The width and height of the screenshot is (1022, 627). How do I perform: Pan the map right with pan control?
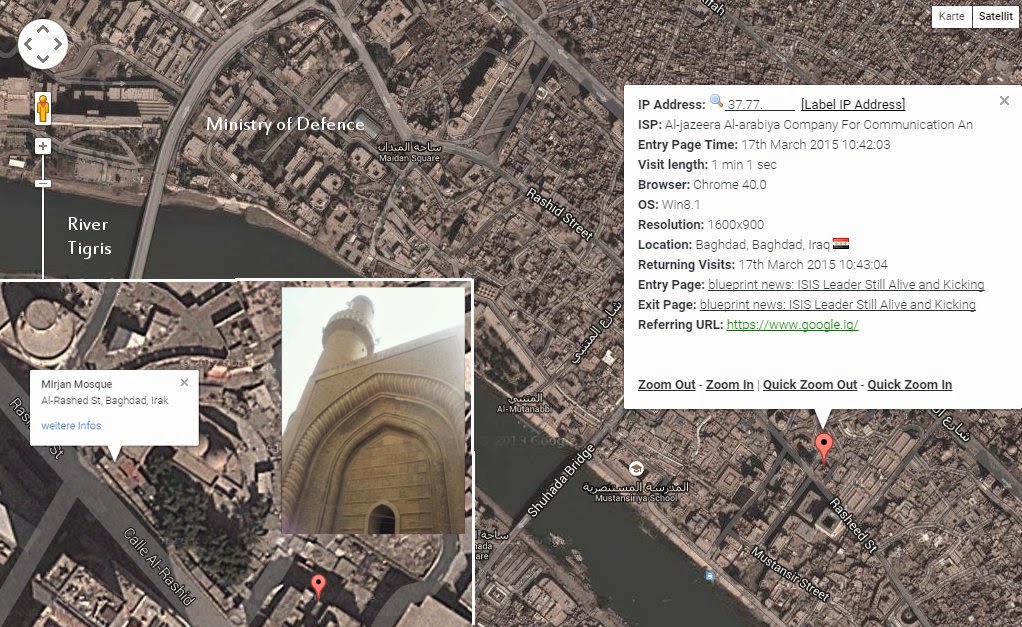58,44
